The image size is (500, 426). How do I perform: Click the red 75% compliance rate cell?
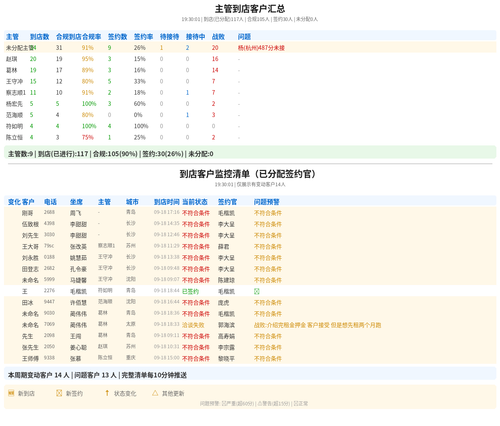[x=87, y=137]
